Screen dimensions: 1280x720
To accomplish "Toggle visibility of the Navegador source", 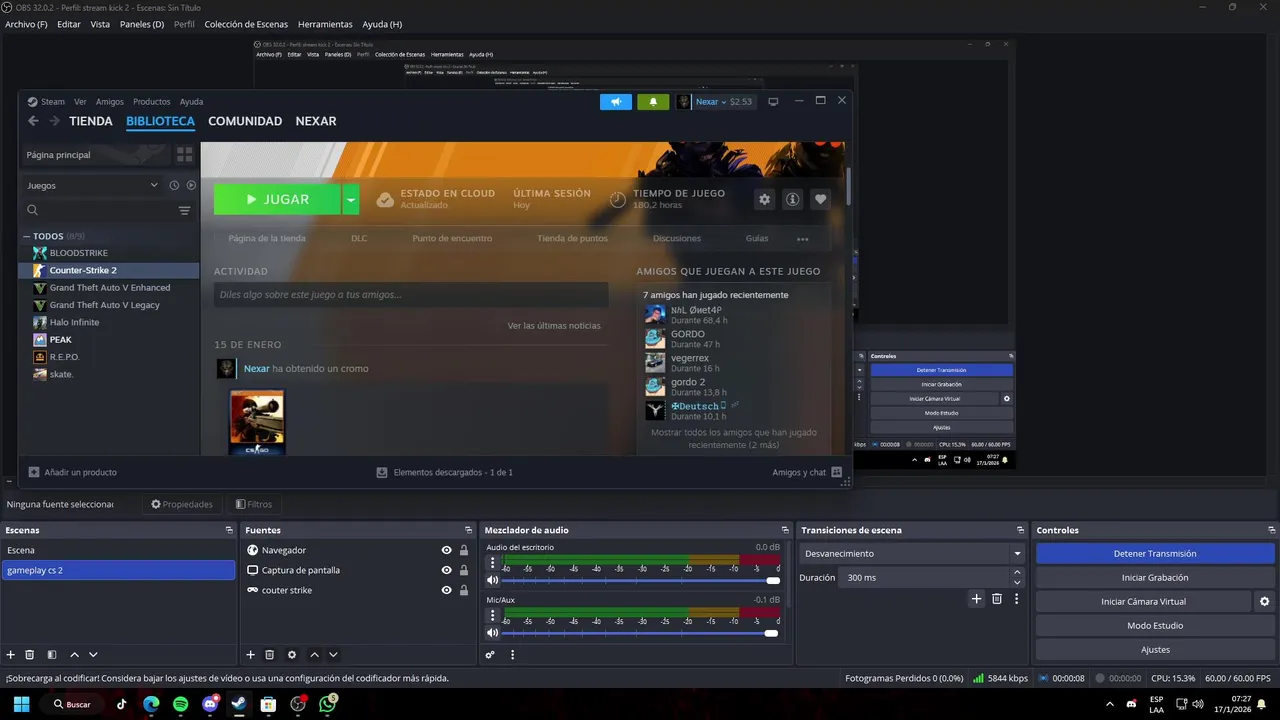I will click(x=447, y=550).
